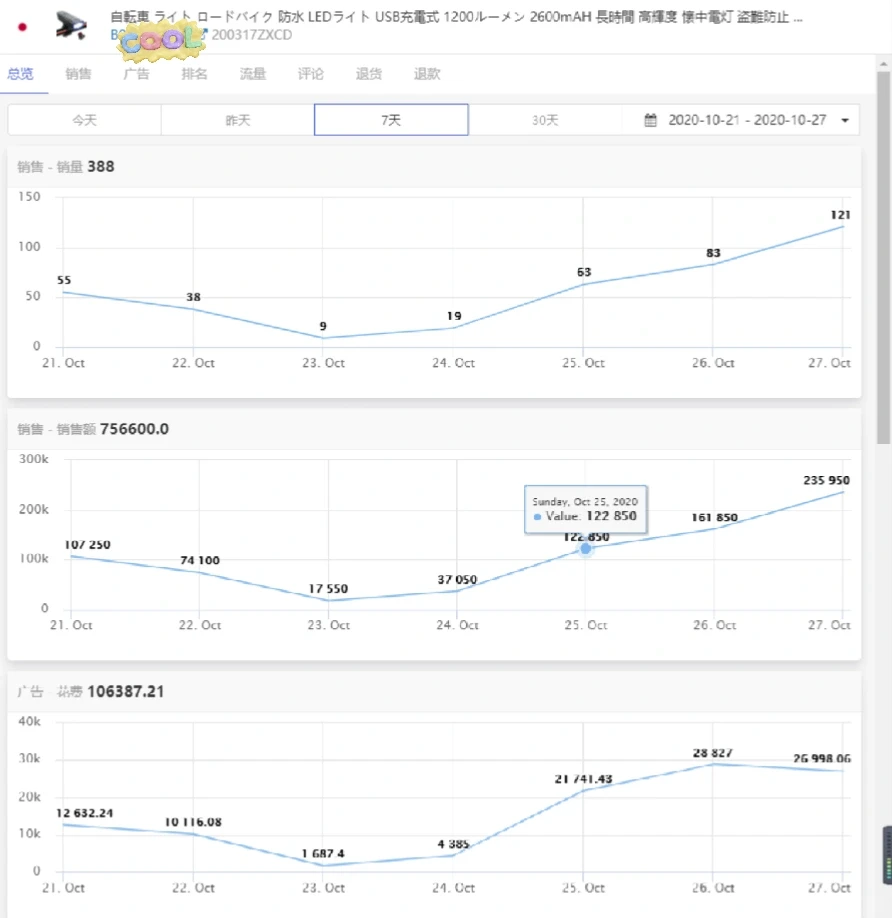Screen dimensions: 892x918
Task: Click the 28 827 ad spend data label
Action: [712, 753]
